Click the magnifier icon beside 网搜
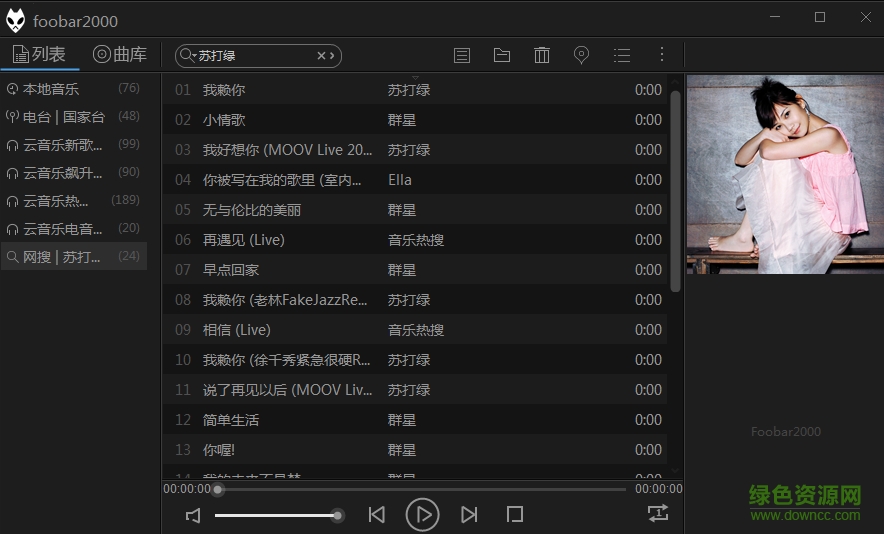 [x=12, y=257]
